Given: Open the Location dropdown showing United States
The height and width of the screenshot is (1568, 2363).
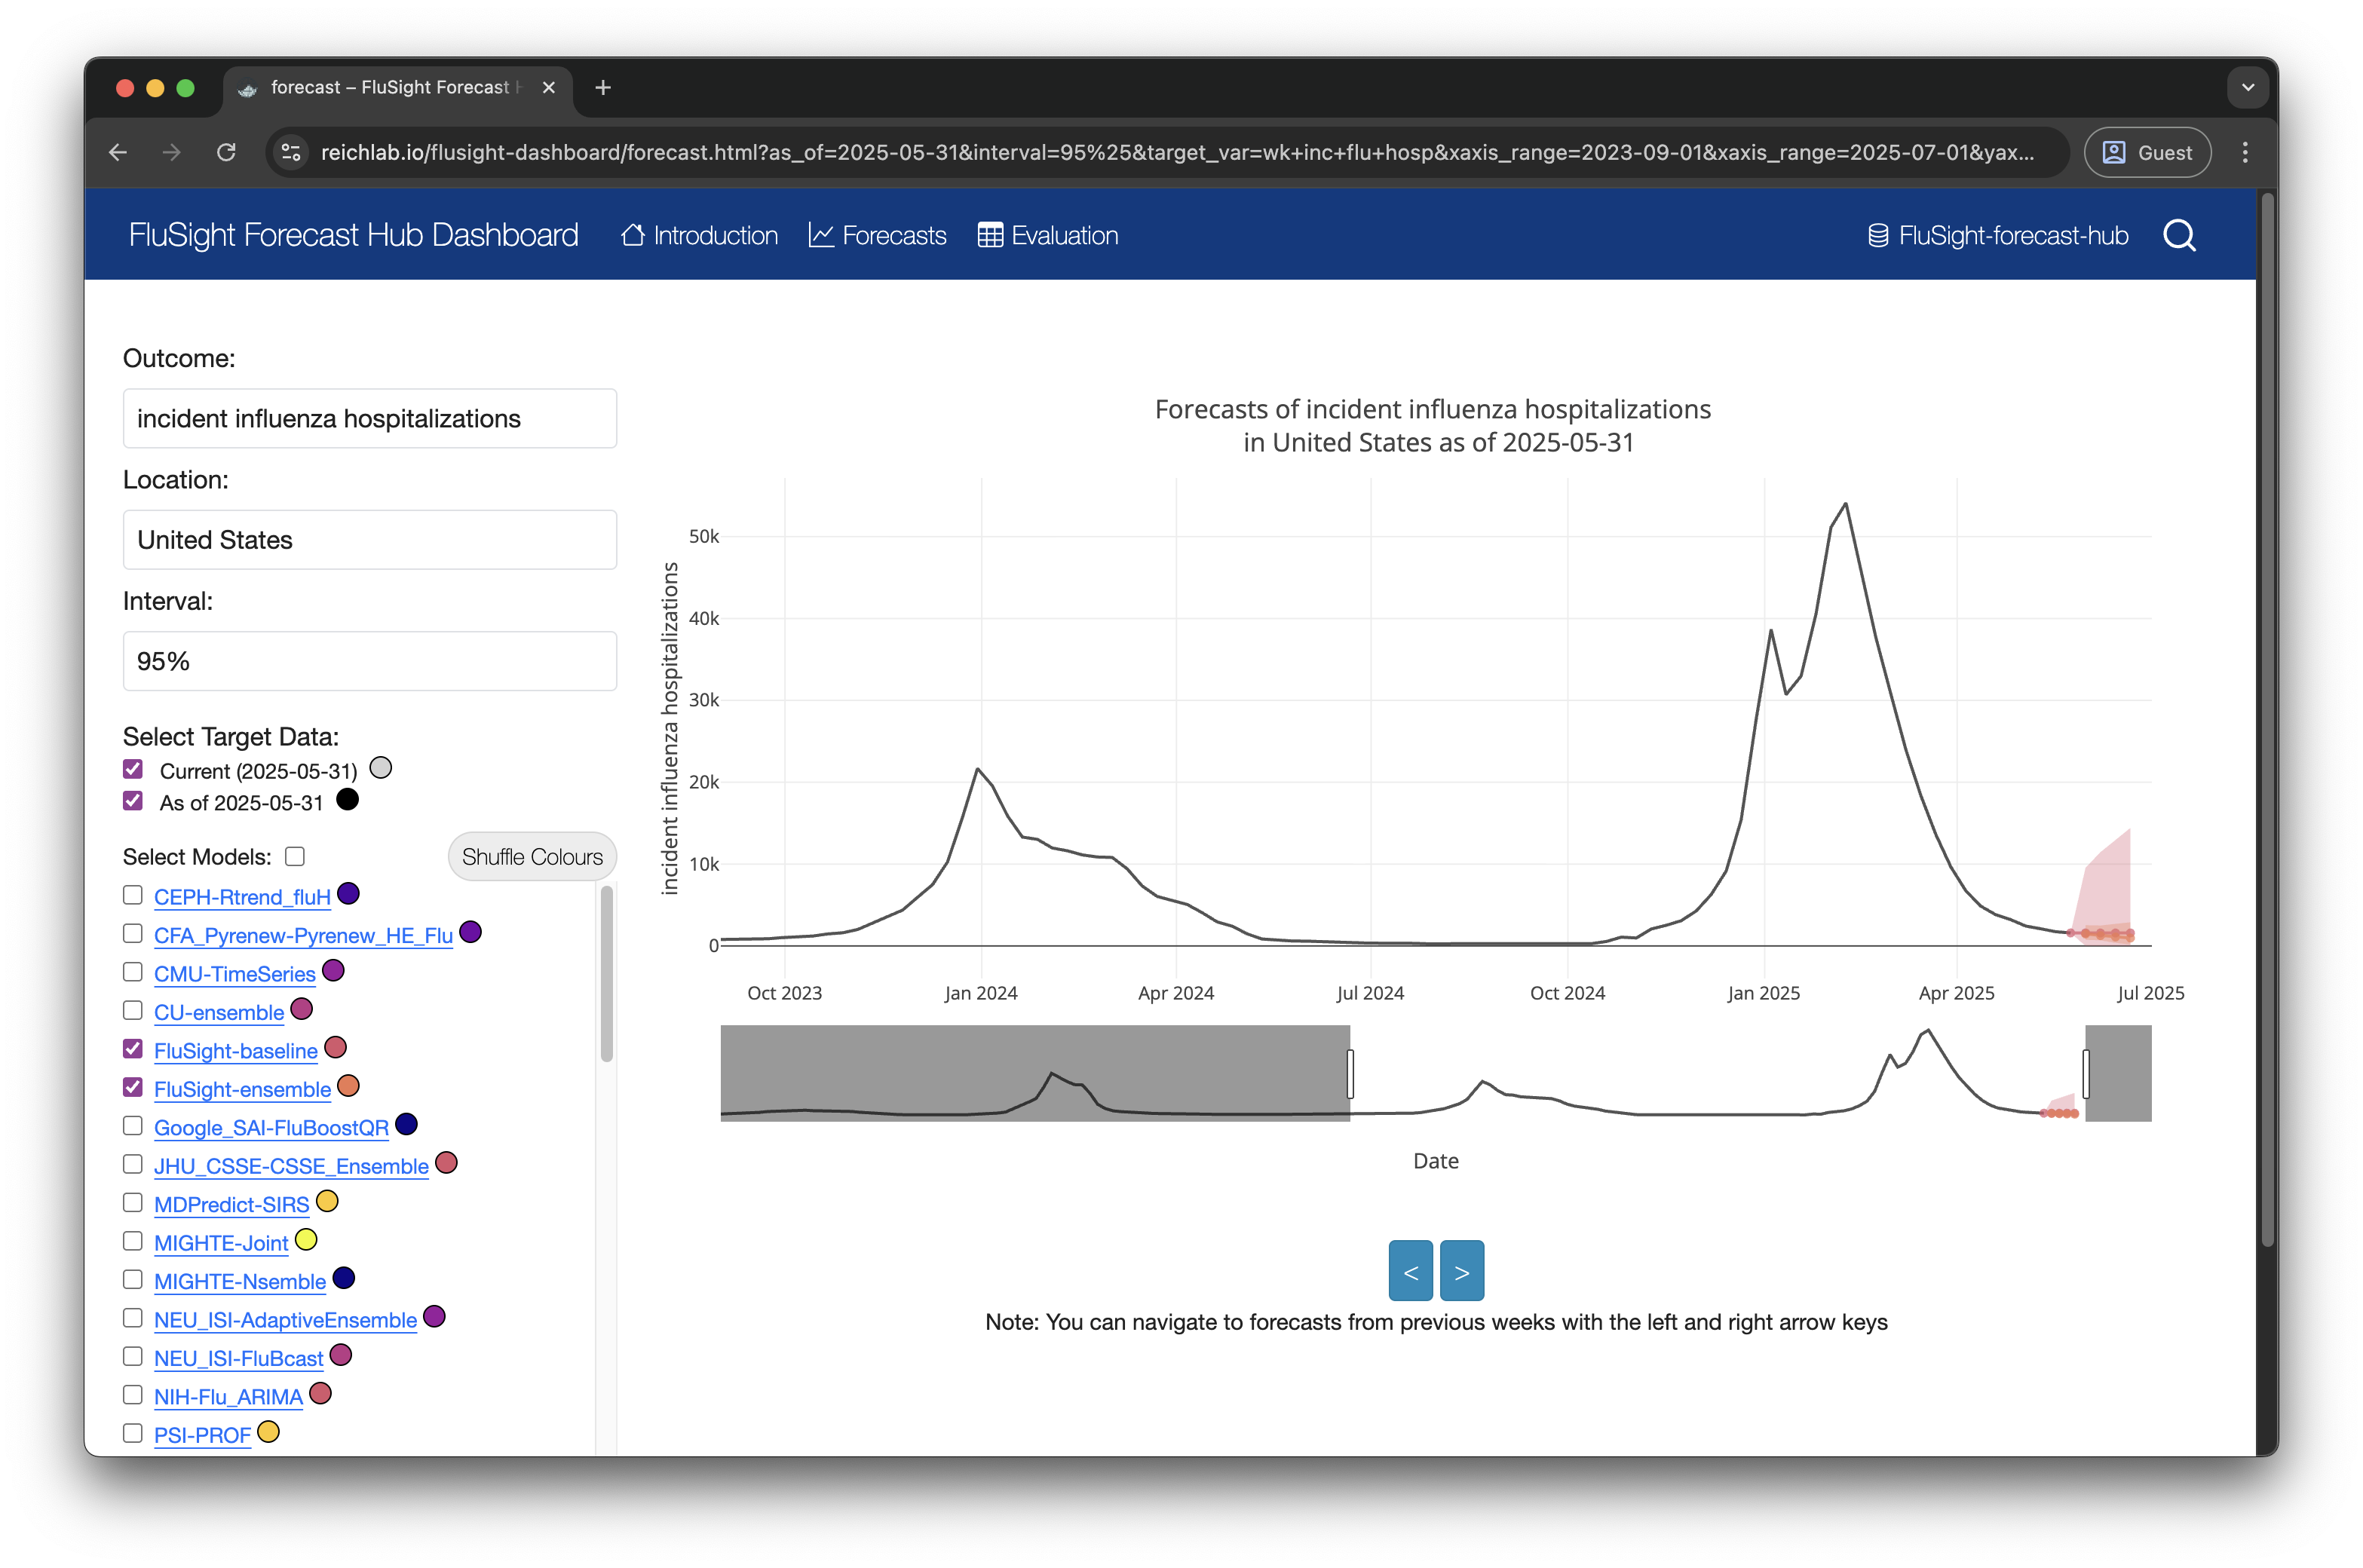Looking at the screenshot, I should [x=369, y=540].
